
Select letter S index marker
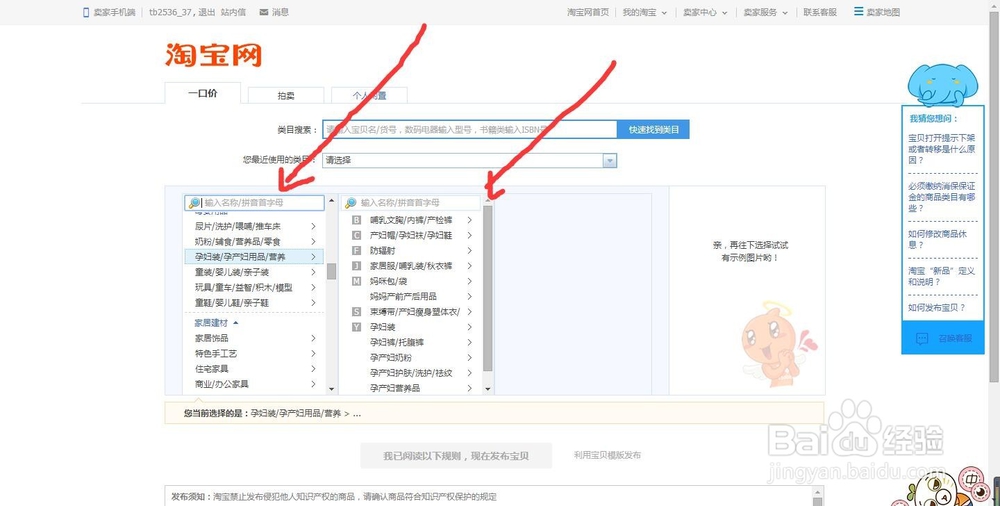(357, 312)
